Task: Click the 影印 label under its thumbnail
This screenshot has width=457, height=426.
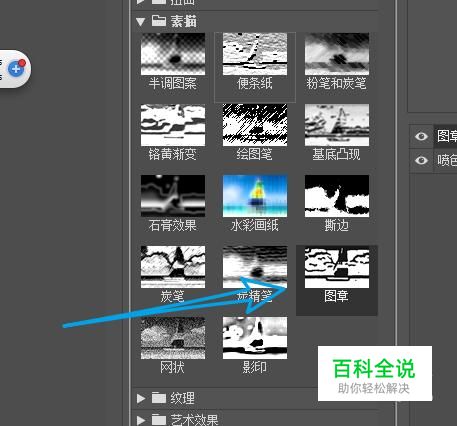Action: [254, 367]
